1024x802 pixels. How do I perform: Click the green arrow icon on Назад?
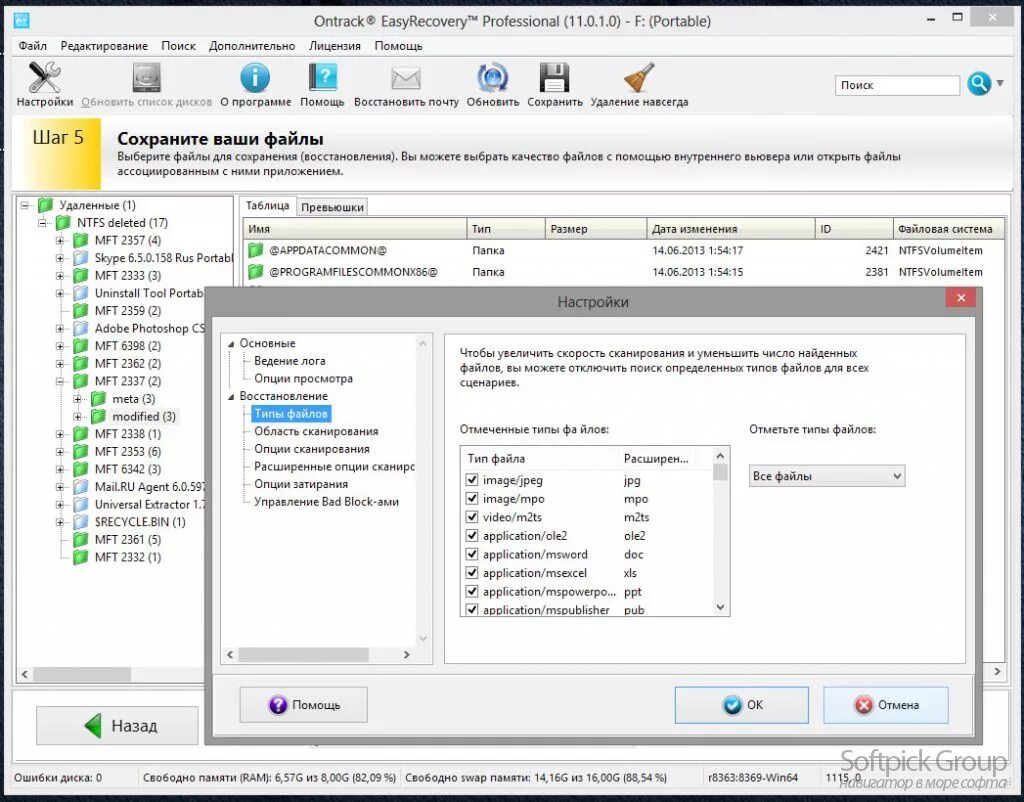tap(93, 726)
